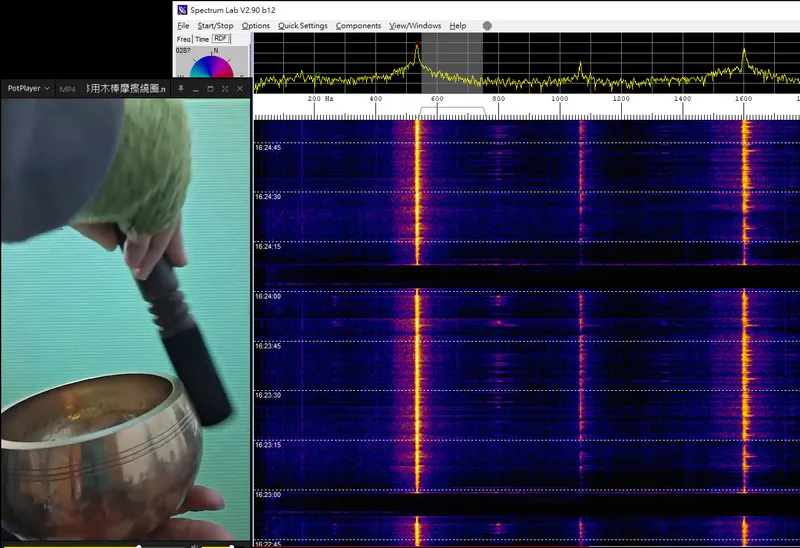
Task: Click the red peak marker in spectrum graph
Action: [x=417, y=42]
